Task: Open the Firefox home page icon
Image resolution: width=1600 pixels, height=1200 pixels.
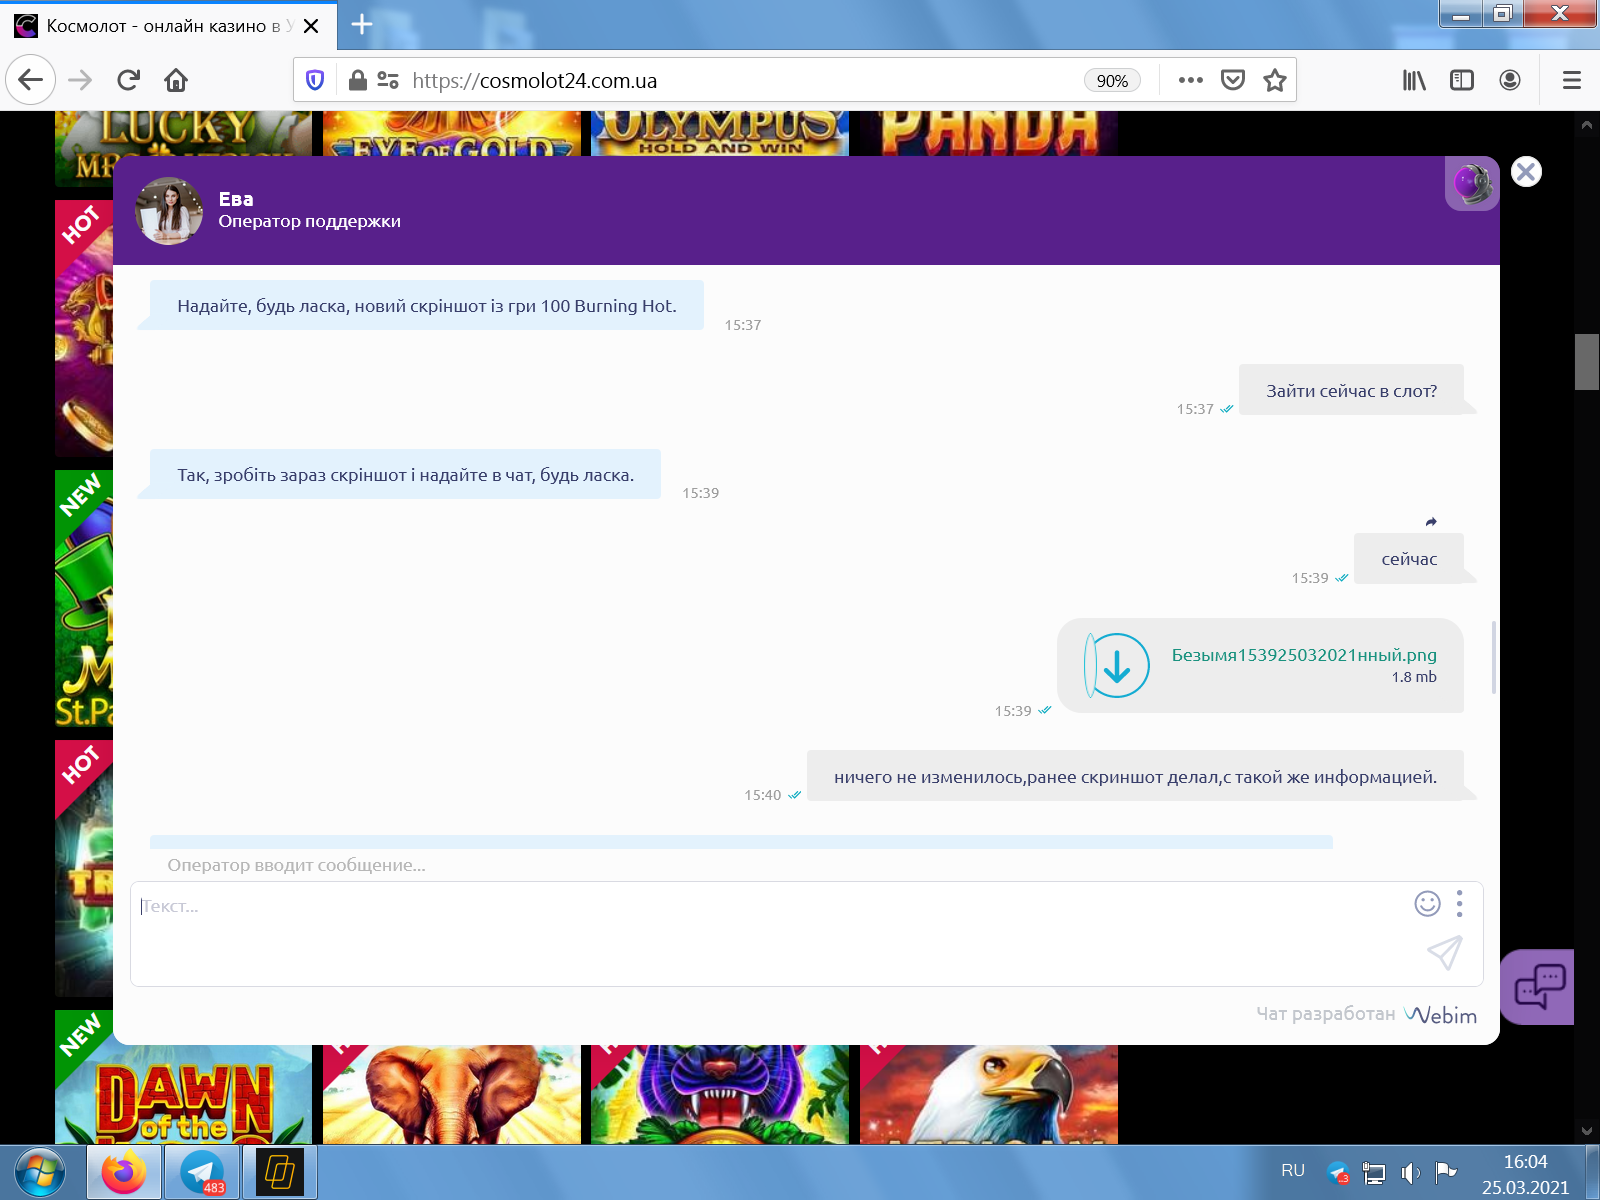Action: [176, 80]
